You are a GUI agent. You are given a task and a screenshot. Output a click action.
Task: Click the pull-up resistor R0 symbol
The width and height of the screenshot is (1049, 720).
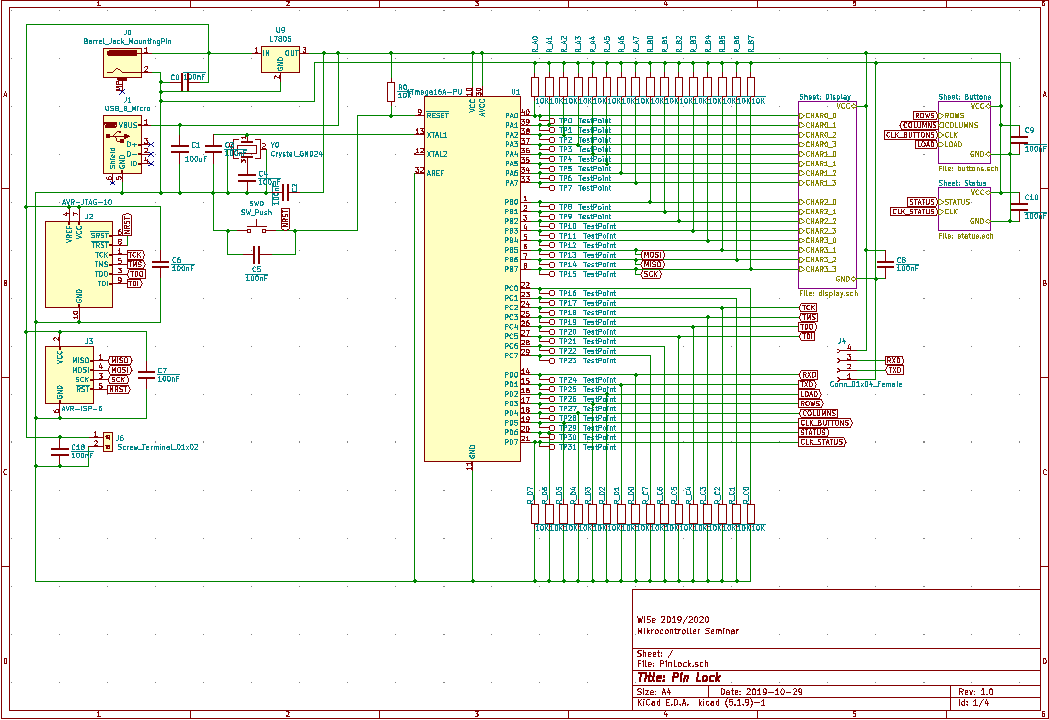click(391, 92)
